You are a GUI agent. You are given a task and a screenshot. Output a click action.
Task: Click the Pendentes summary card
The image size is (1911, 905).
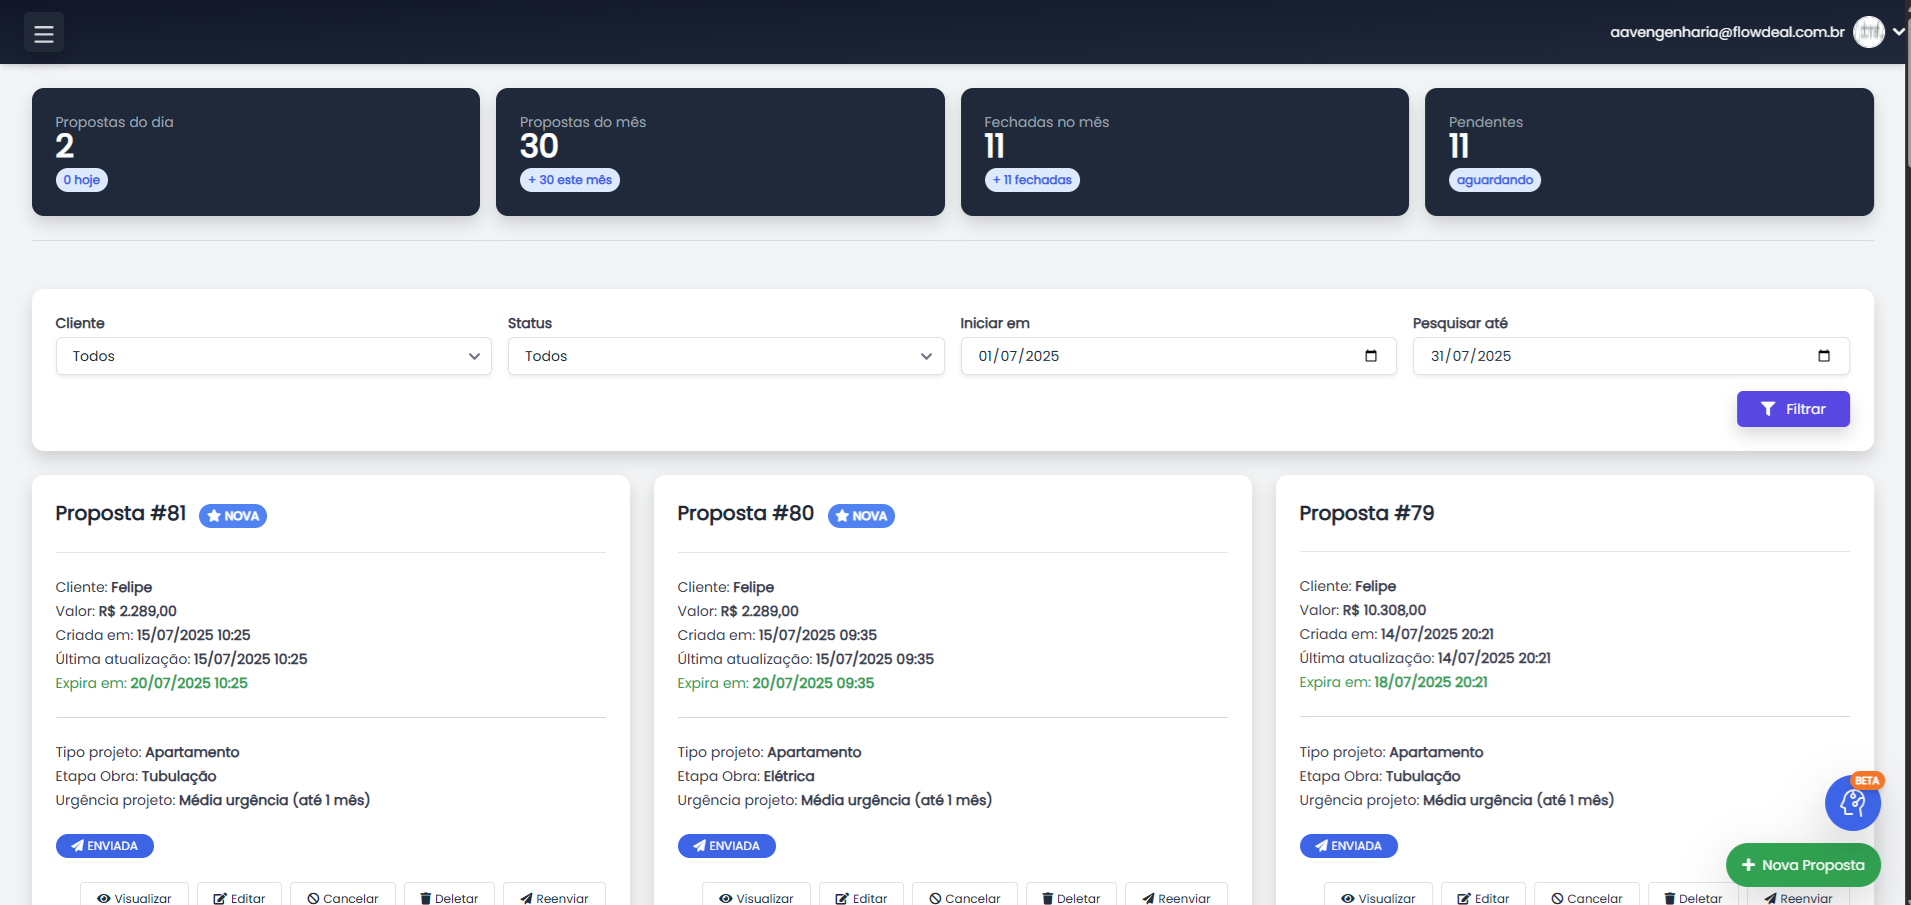click(x=1648, y=152)
